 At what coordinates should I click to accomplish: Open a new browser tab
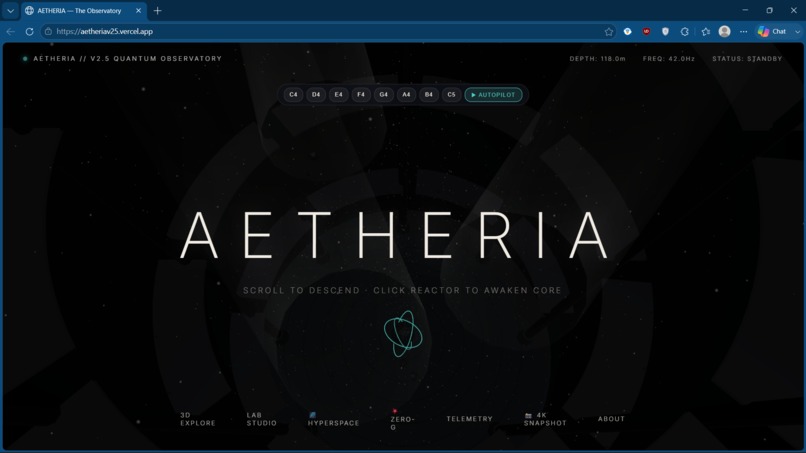click(157, 10)
